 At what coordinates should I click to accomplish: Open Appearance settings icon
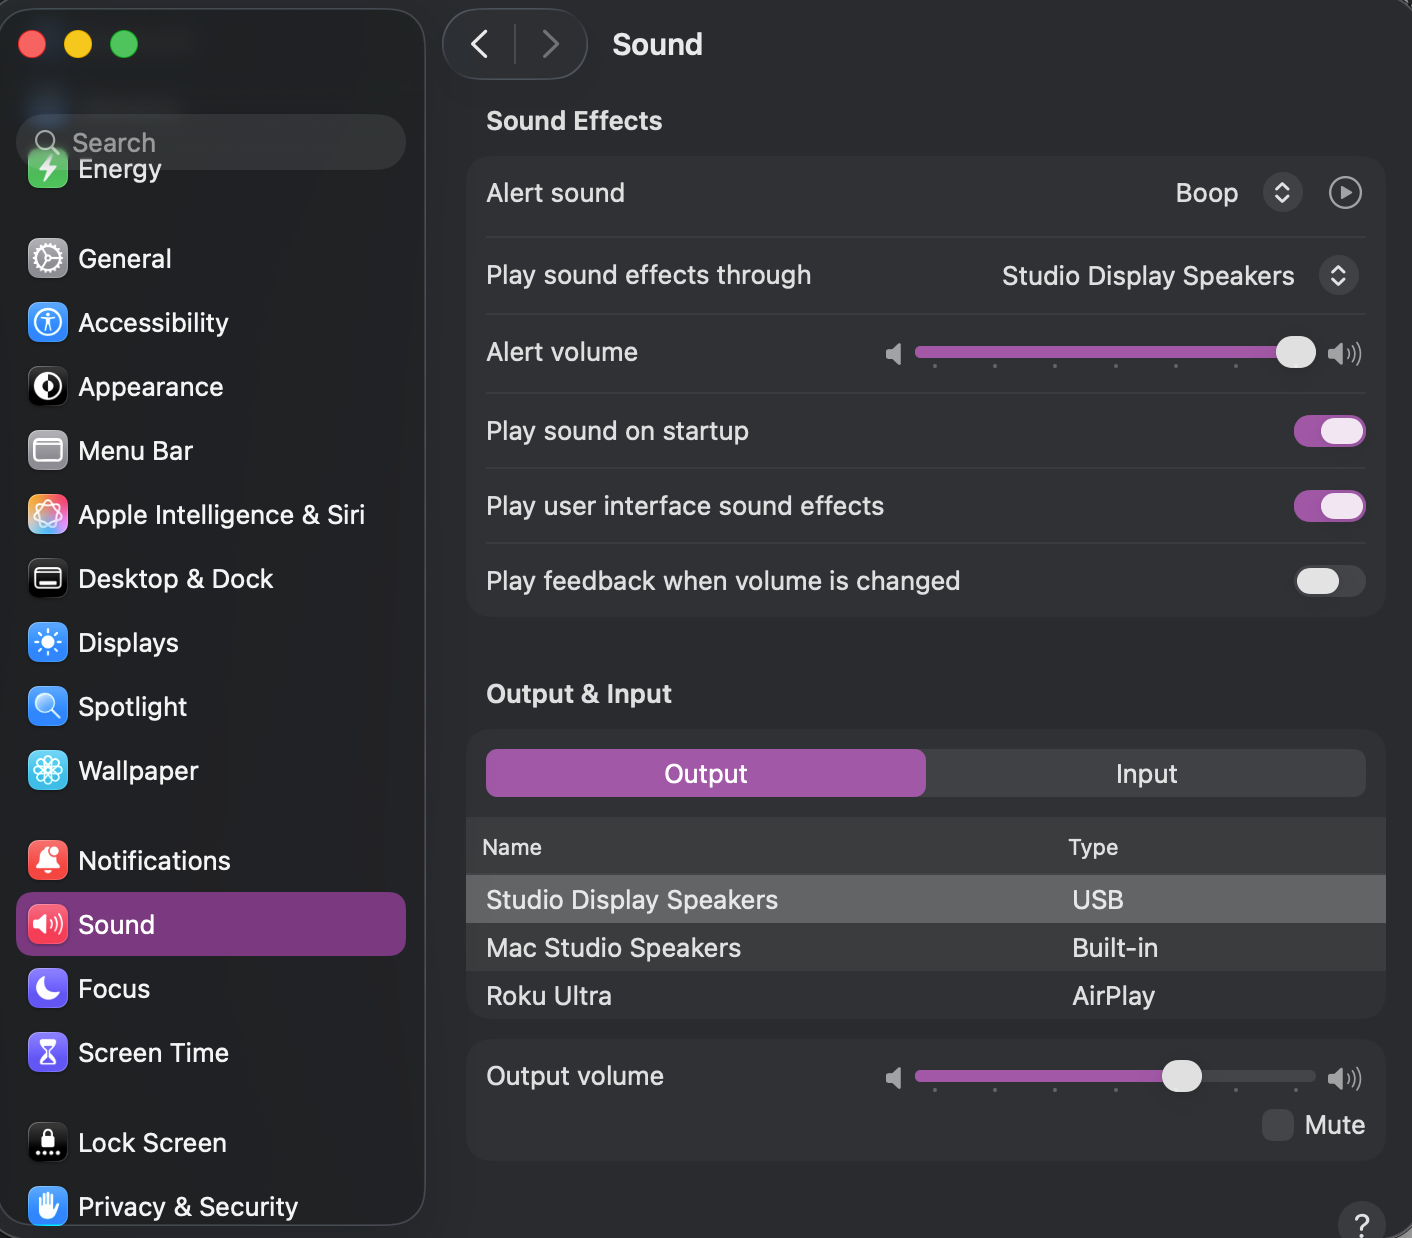pyautogui.click(x=48, y=386)
